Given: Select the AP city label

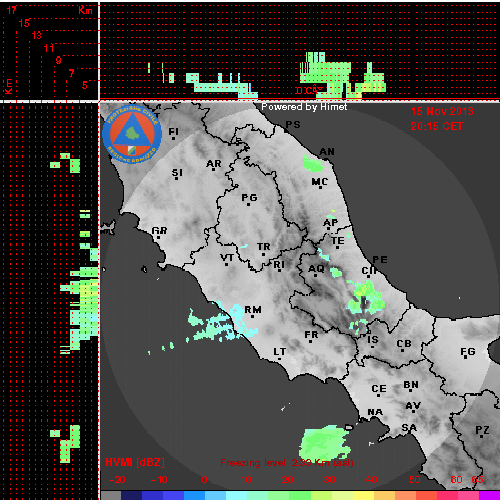Looking at the screenshot, I should [x=331, y=223].
